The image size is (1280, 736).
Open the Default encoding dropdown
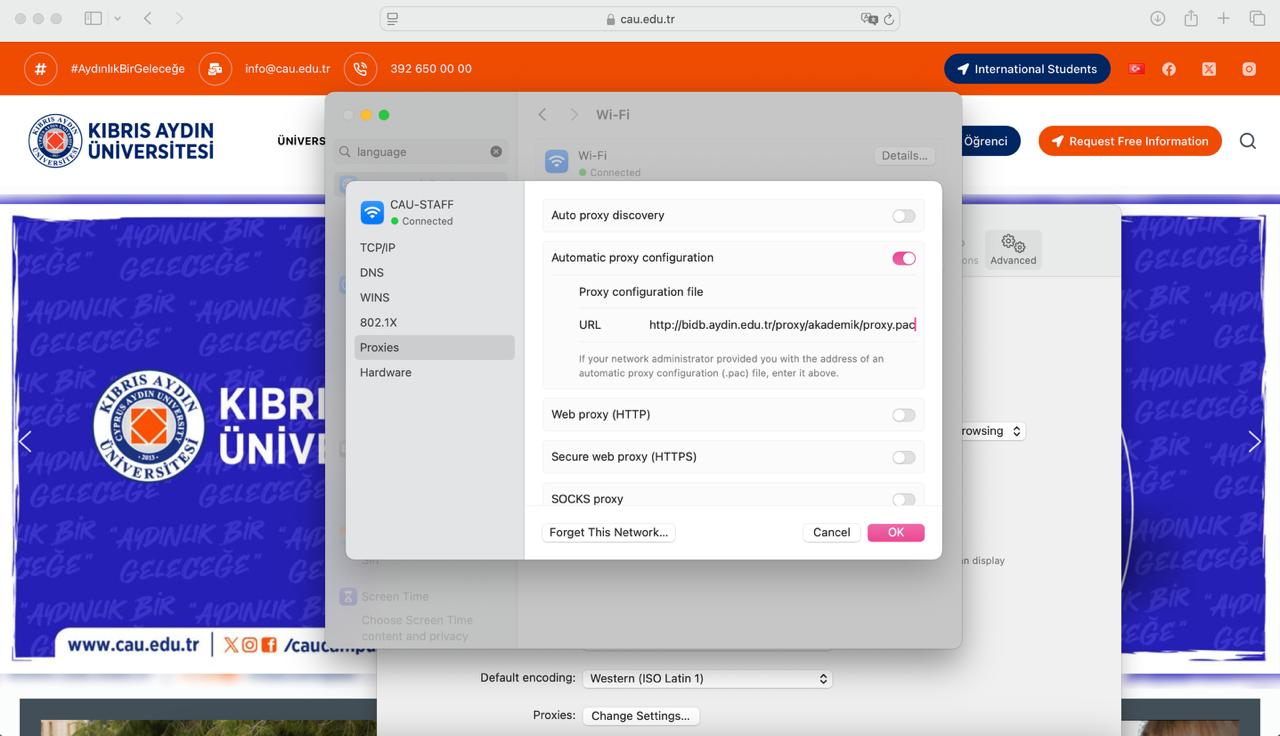(x=707, y=678)
